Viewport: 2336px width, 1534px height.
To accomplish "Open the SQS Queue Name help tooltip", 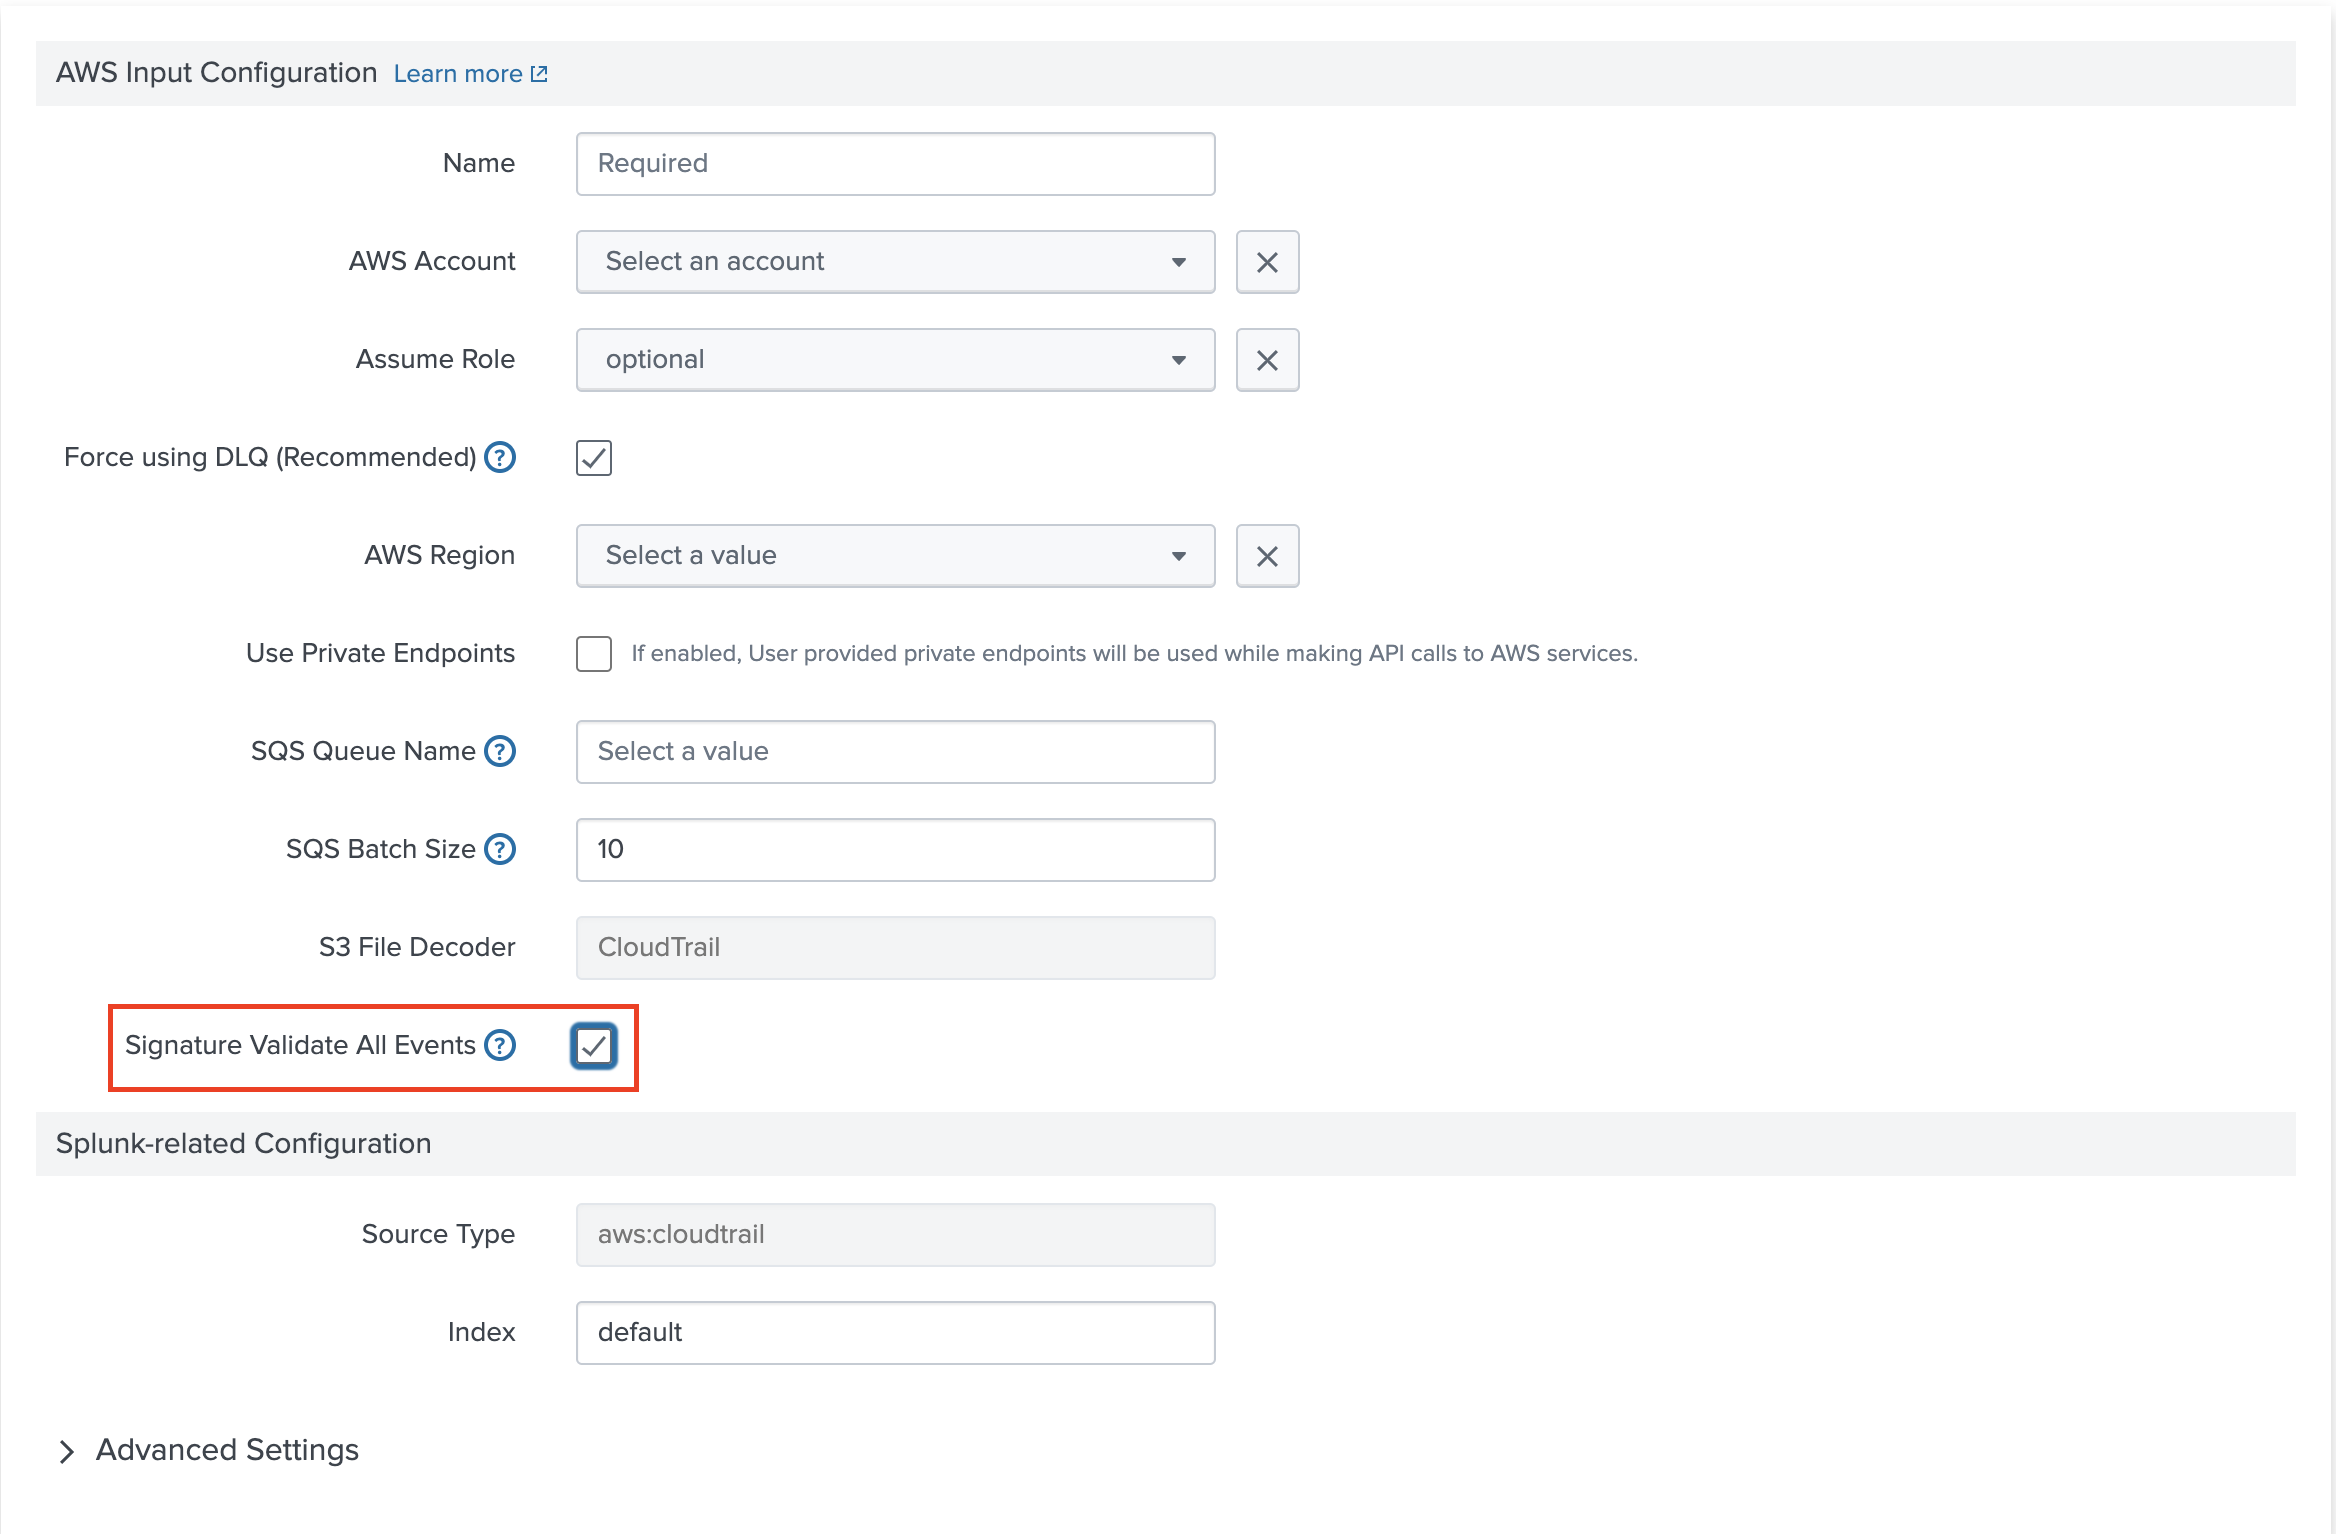I will point(501,751).
